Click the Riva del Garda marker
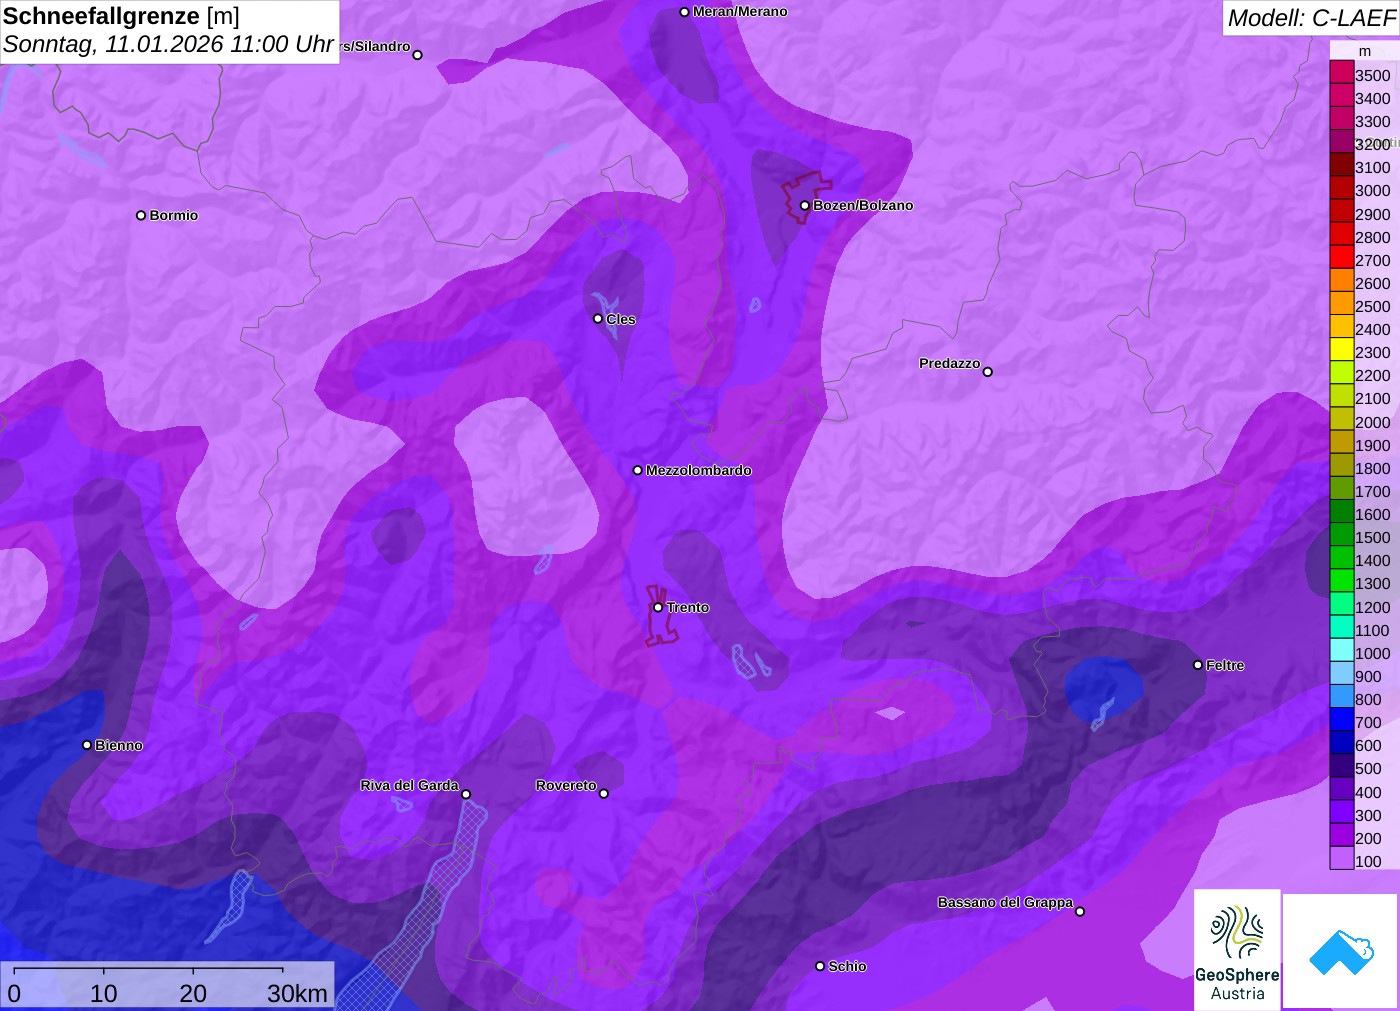 click(466, 794)
